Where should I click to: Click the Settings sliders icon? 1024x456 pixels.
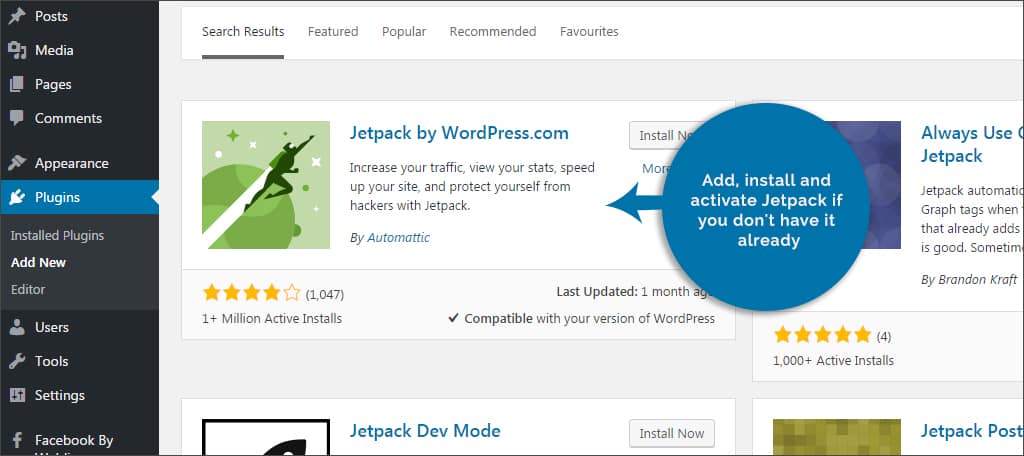point(17,395)
